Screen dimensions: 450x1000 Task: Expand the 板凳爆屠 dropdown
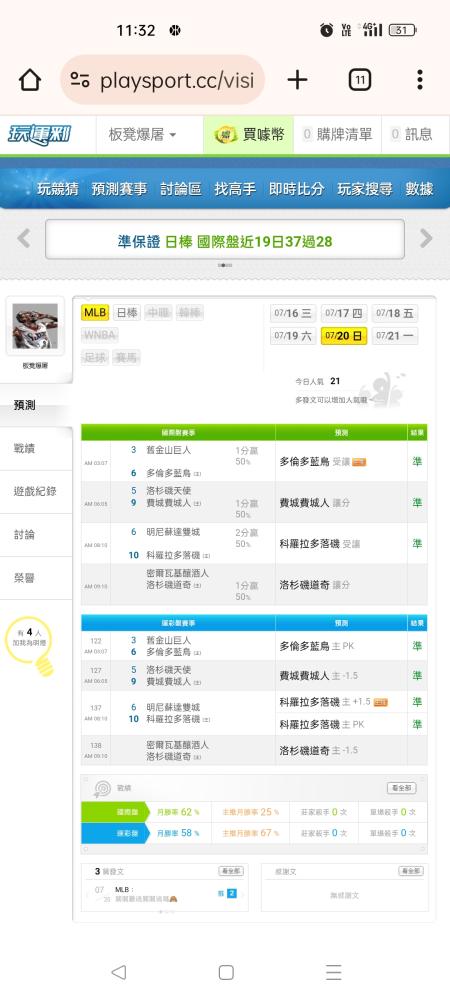point(143,135)
